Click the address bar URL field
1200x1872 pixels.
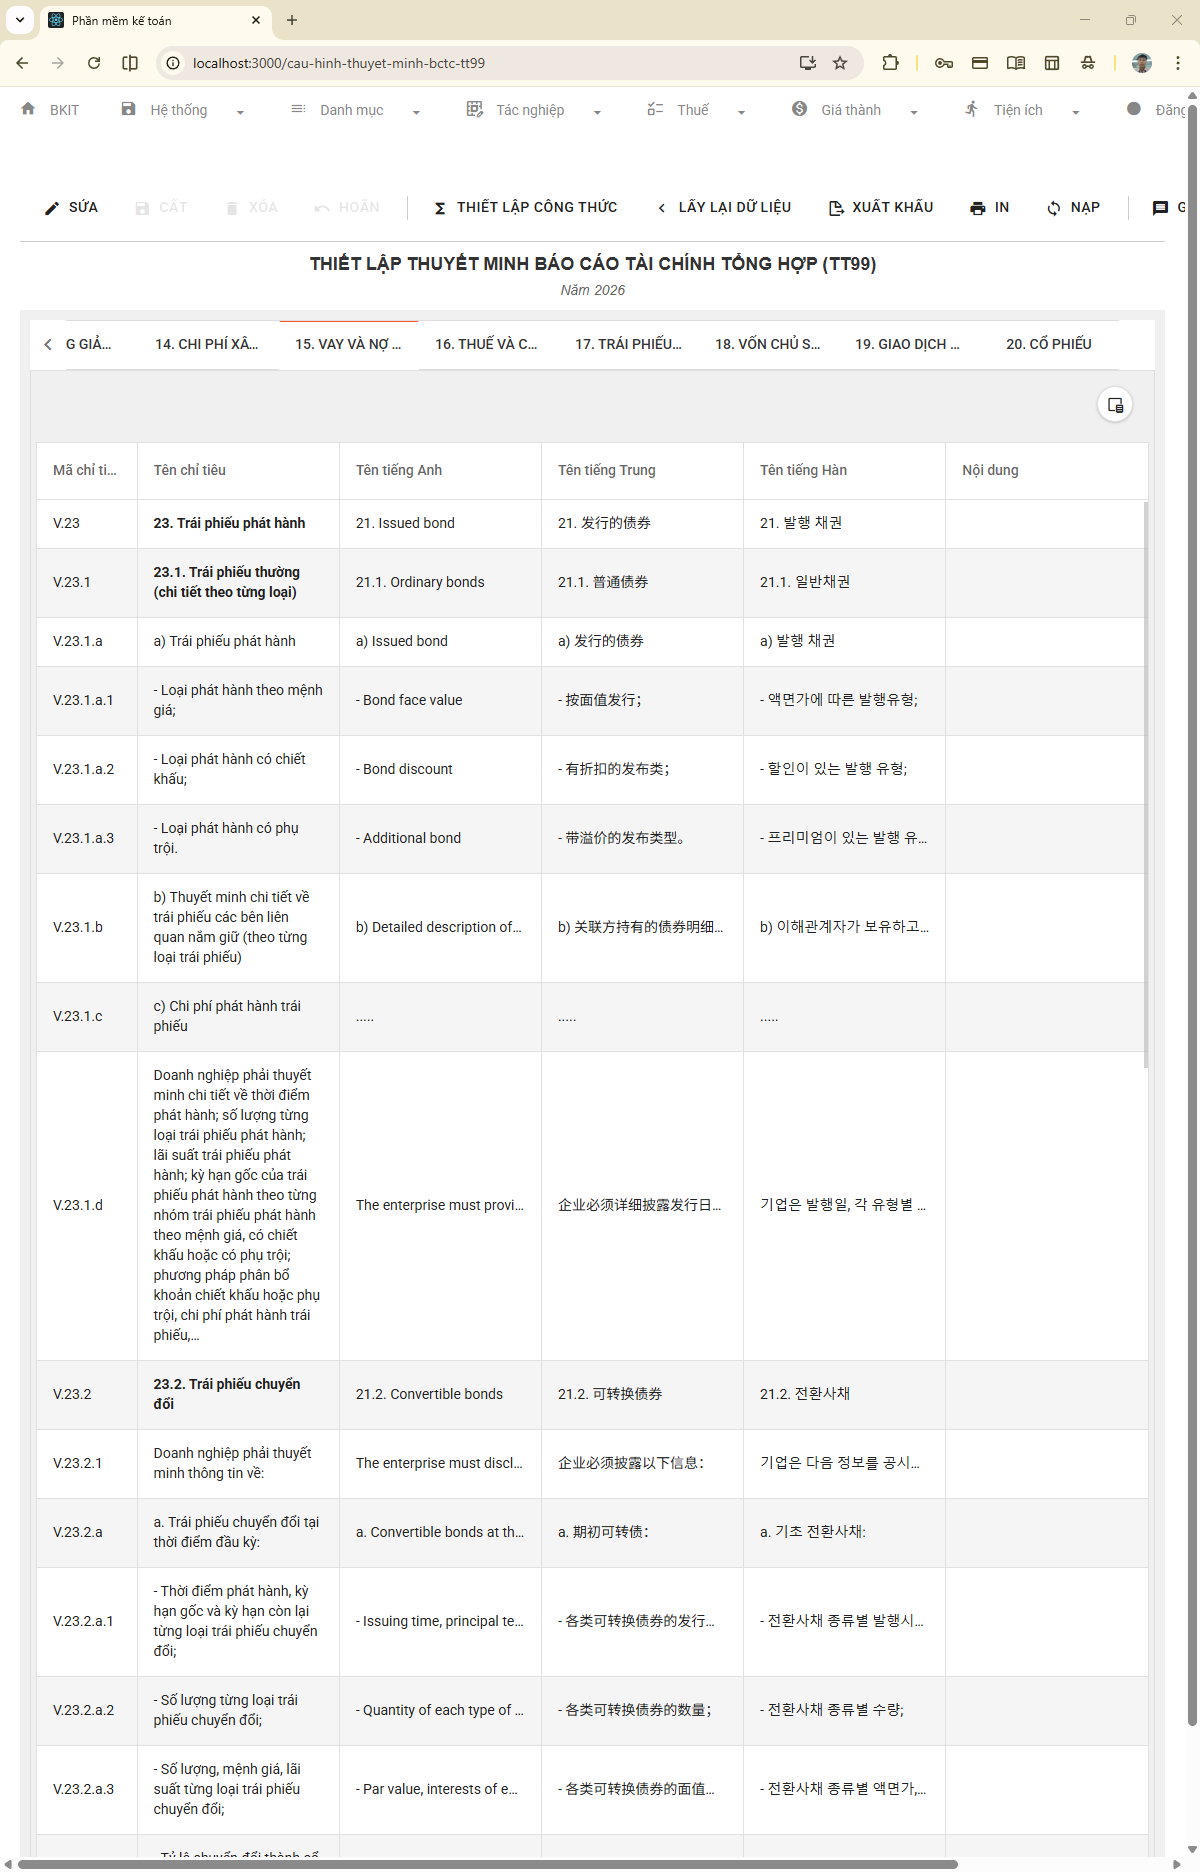click(x=480, y=63)
